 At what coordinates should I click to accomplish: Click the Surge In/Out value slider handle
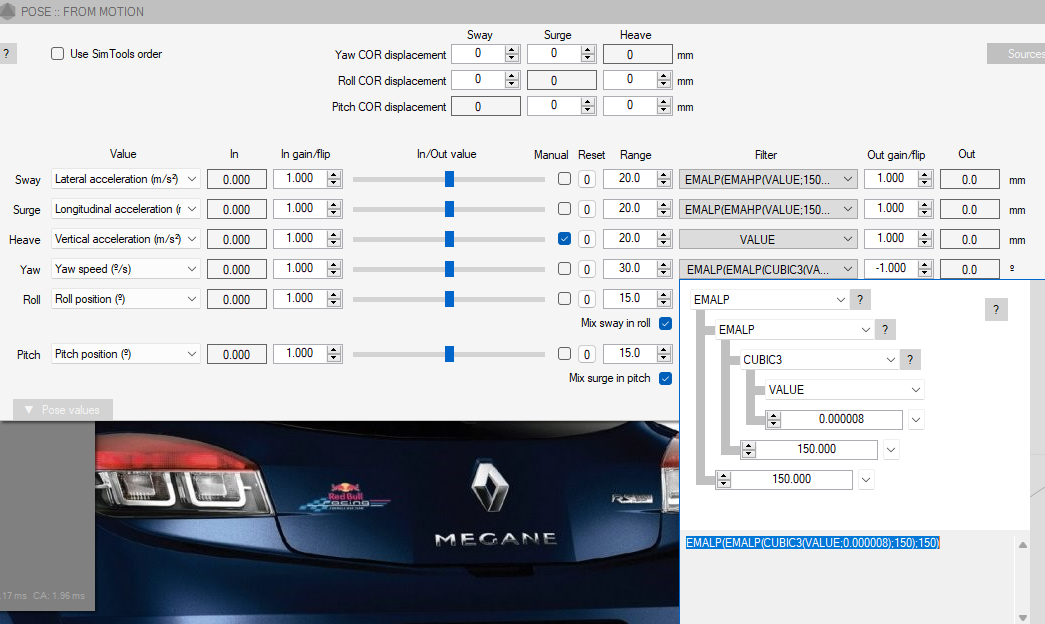[x=449, y=209]
